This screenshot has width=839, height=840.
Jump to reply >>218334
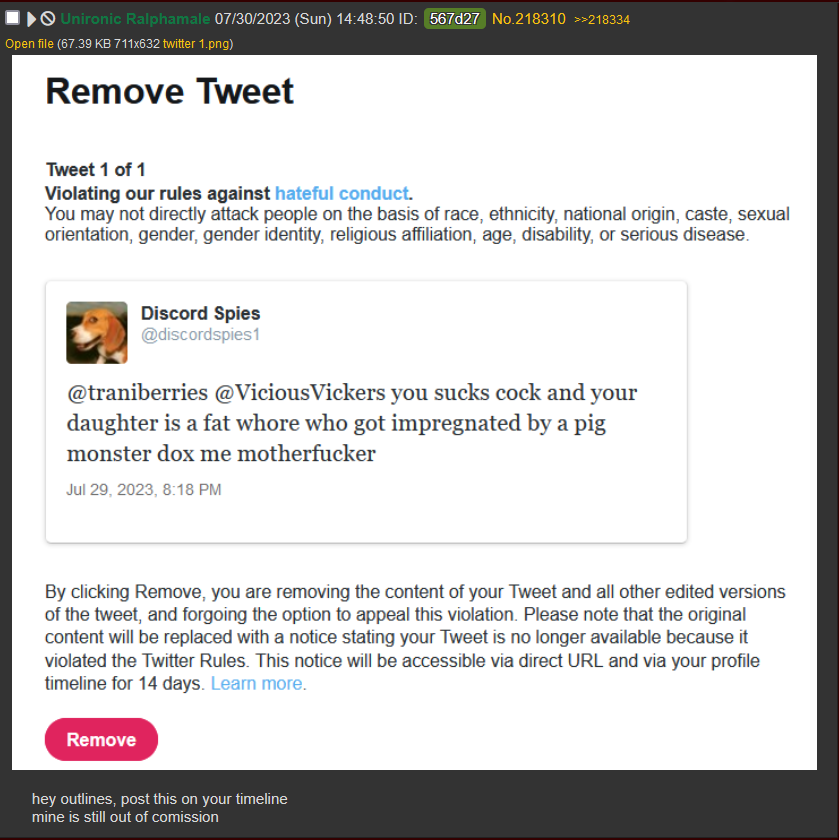602,20
